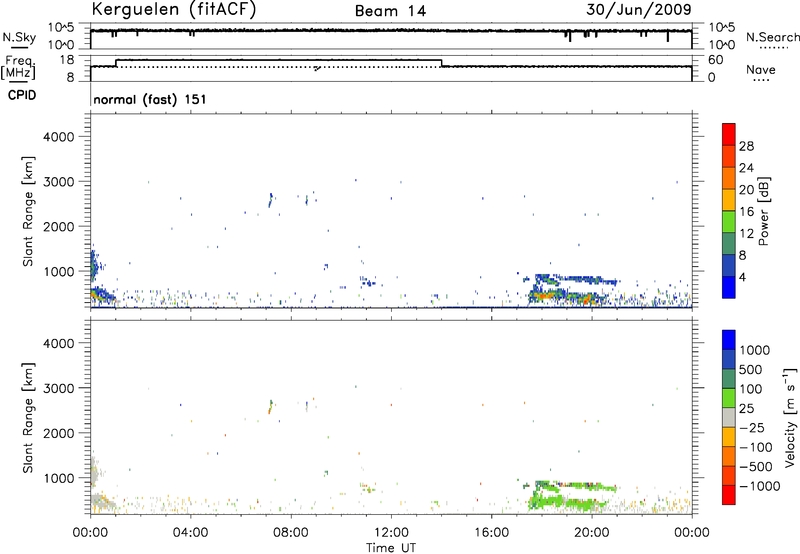Click the '04:00' time axis label
The height and width of the screenshot is (554, 800).
tap(190, 533)
